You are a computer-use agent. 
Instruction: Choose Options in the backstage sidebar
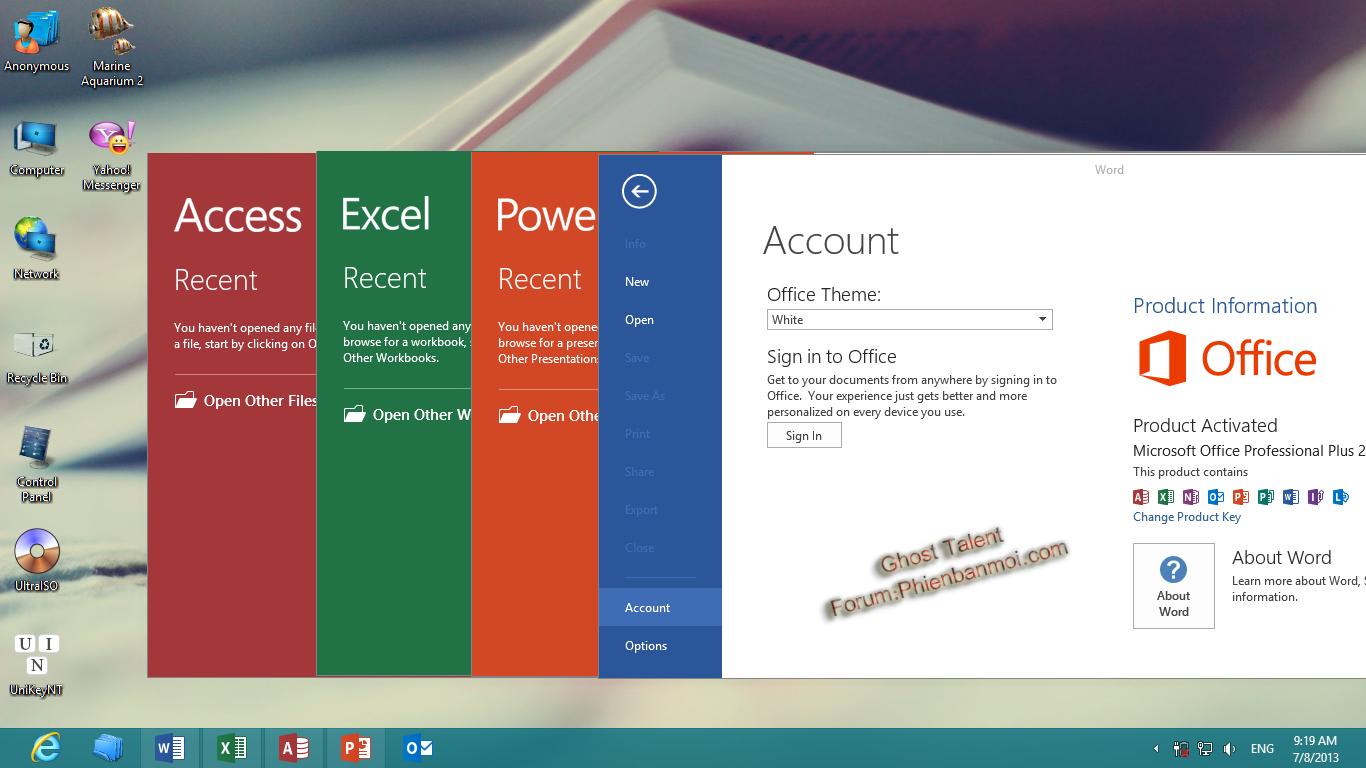(x=646, y=646)
